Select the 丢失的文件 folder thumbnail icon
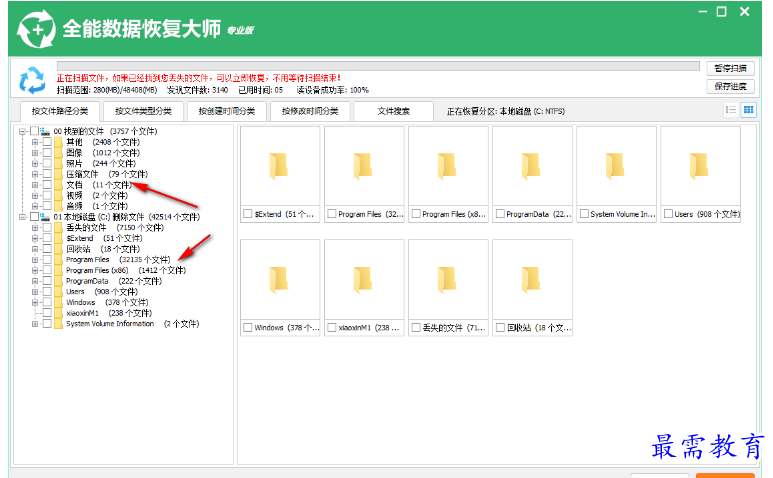773x478 pixels. click(x=447, y=279)
